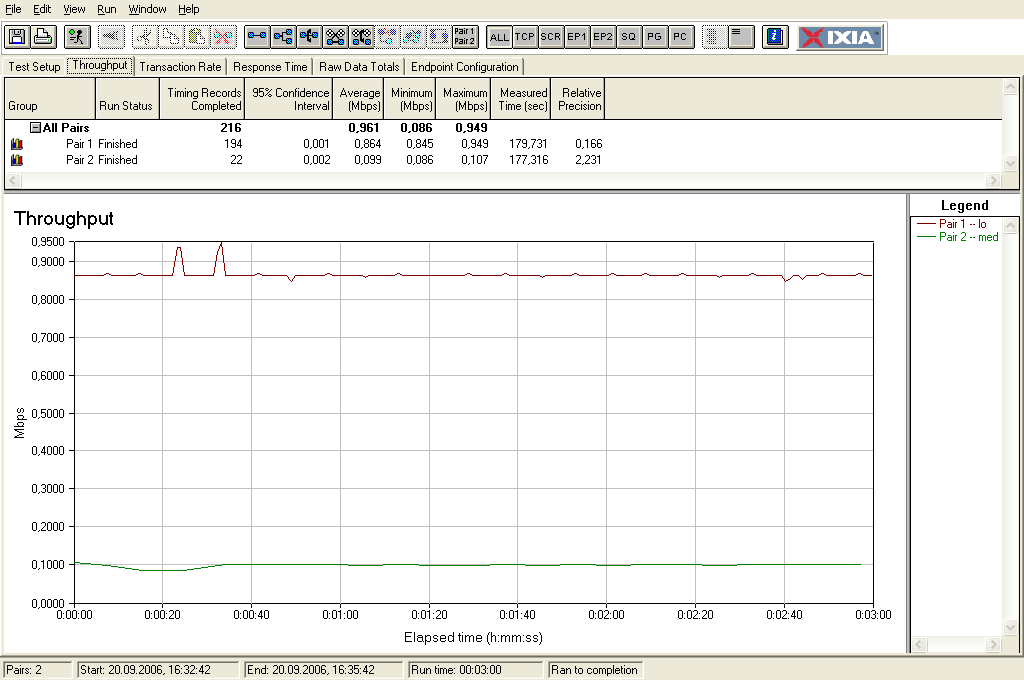Toggle the EP1 filter button

[x=577, y=37]
